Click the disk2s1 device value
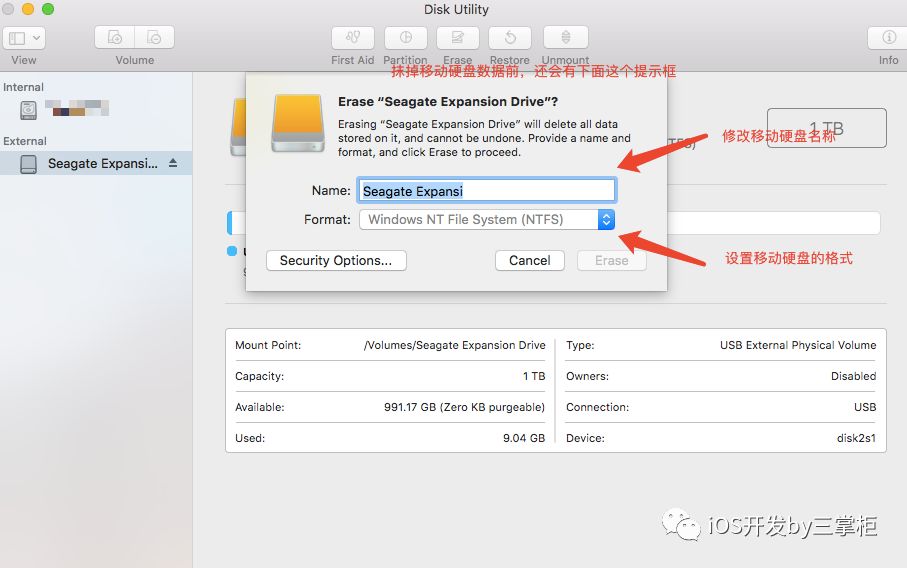 coord(856,438)
